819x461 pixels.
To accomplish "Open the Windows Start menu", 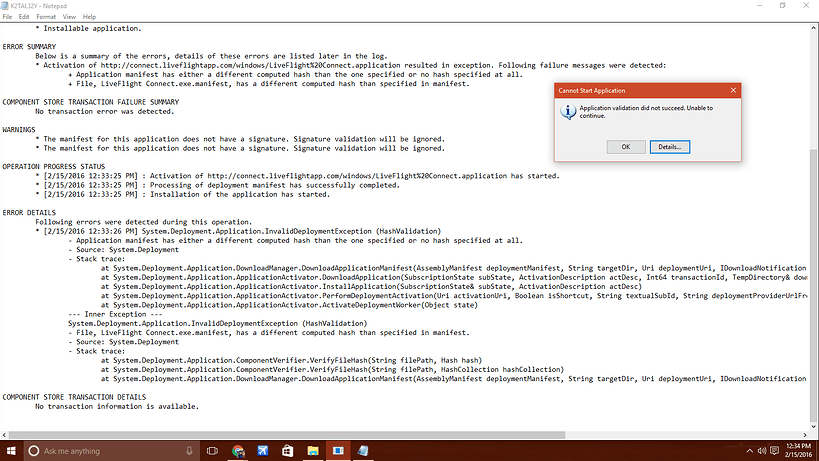I will coord(10,451).
